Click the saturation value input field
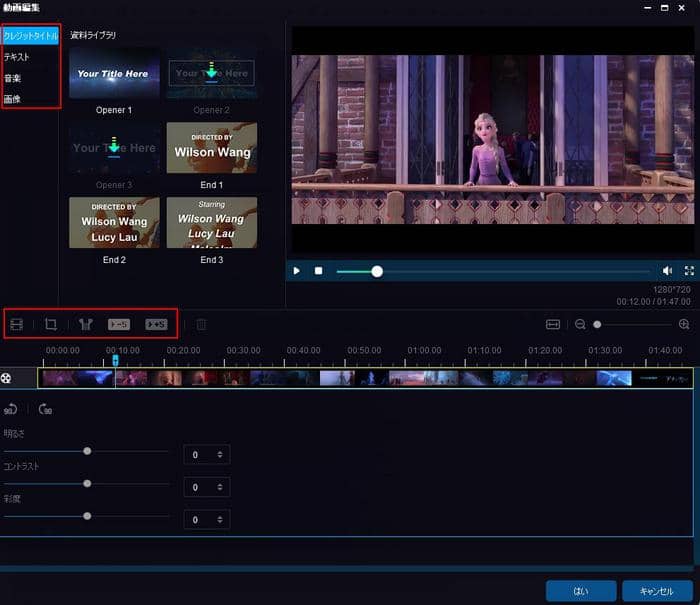The image size is (700, 605). (207, 520)
